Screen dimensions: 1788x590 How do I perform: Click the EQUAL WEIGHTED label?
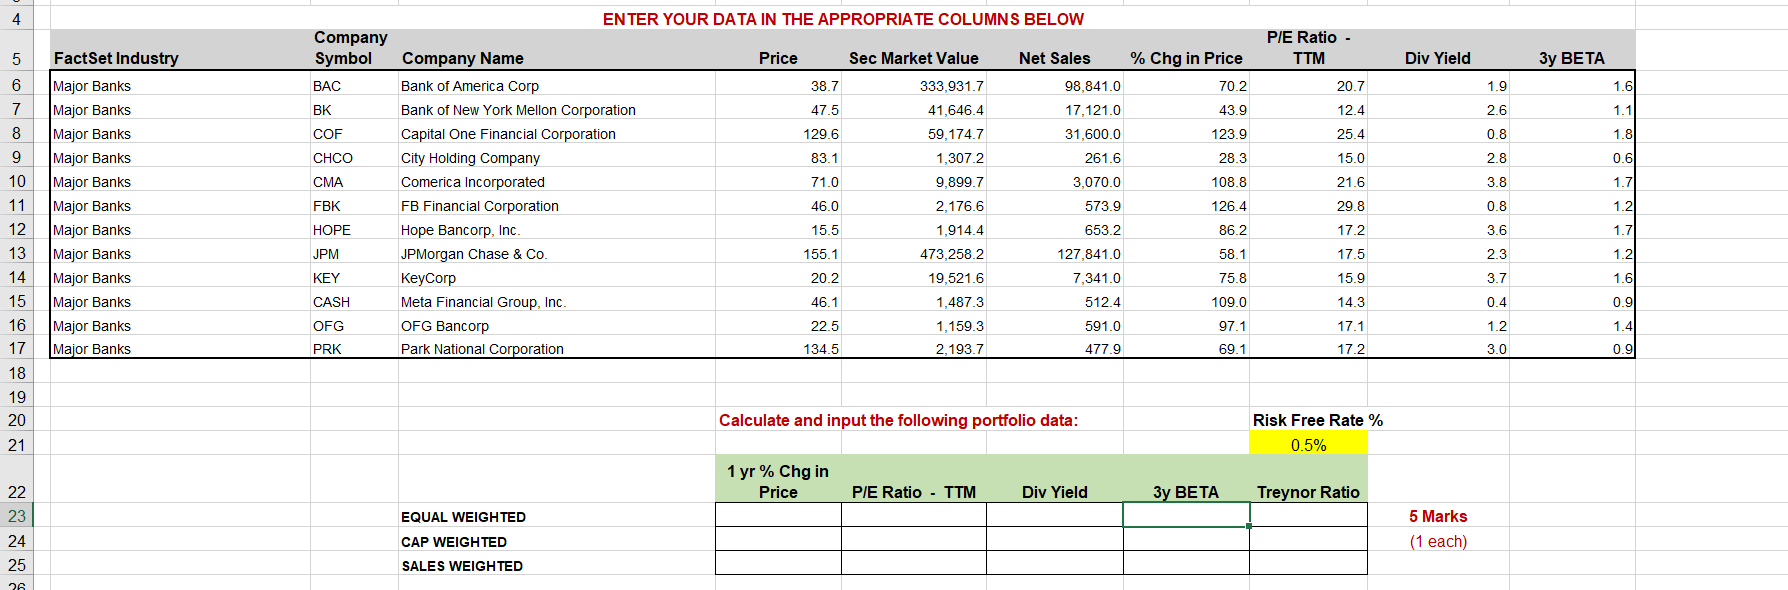tap(463, 517)
